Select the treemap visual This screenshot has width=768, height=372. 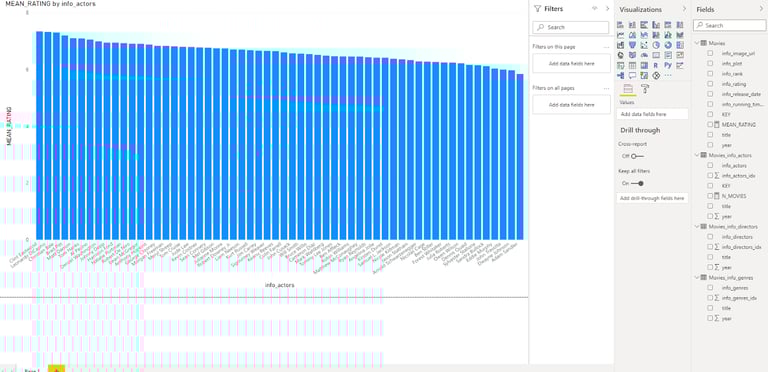[679, 45]
